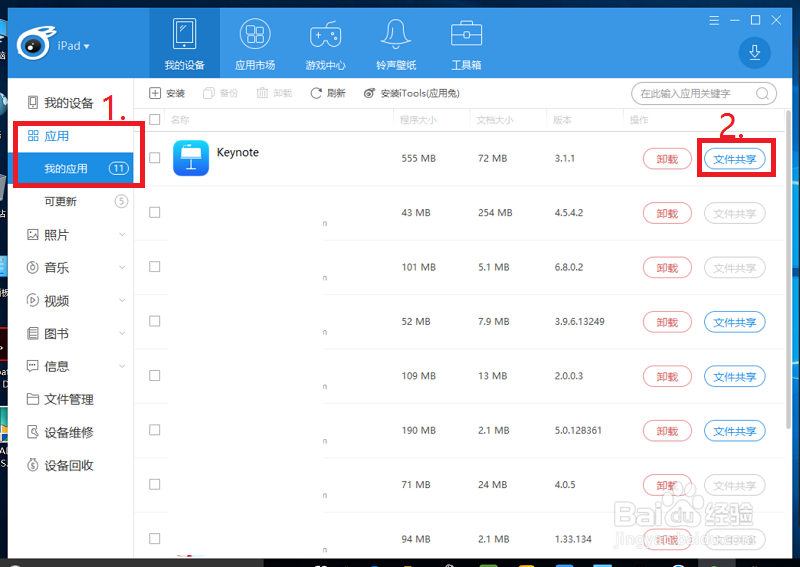
Task: Uninstall Keynote with its 卸载 button
Action: click(x=667, y=159)
